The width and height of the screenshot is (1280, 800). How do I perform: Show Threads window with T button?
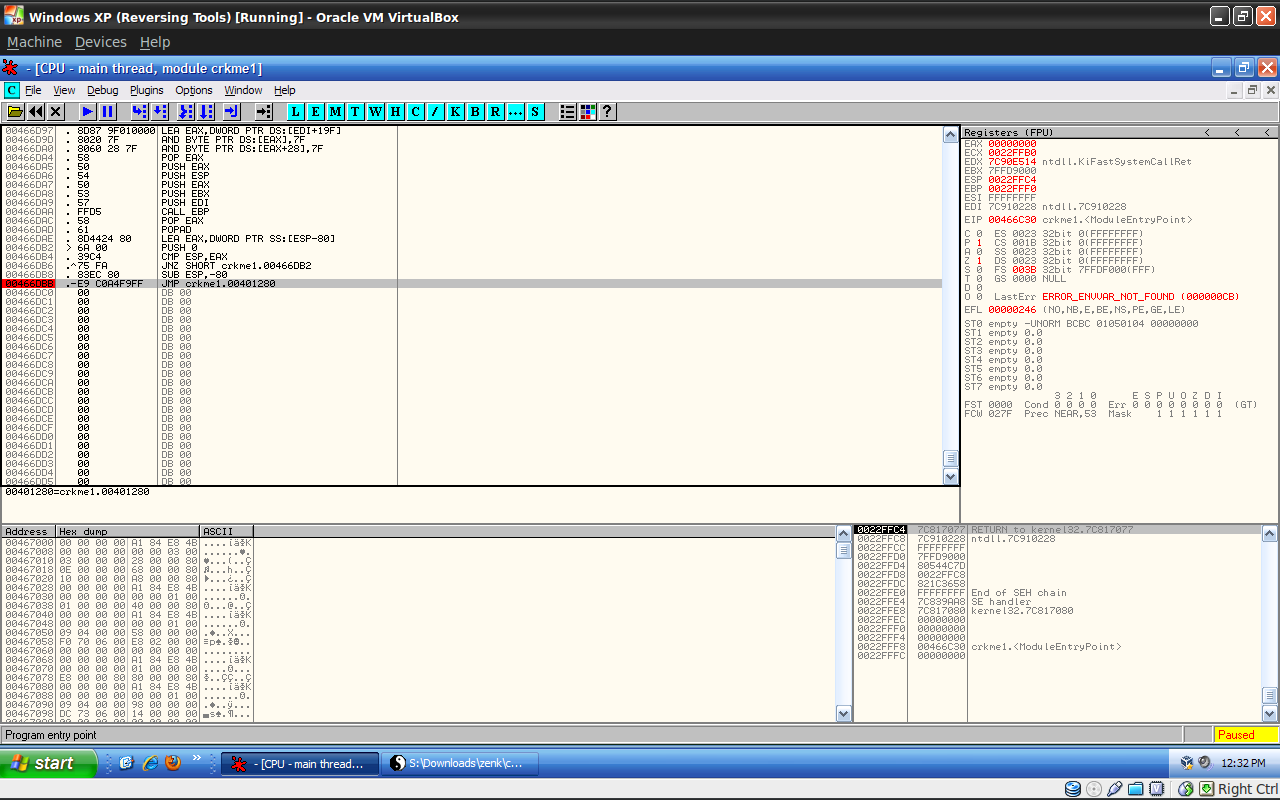pos(356,112)
